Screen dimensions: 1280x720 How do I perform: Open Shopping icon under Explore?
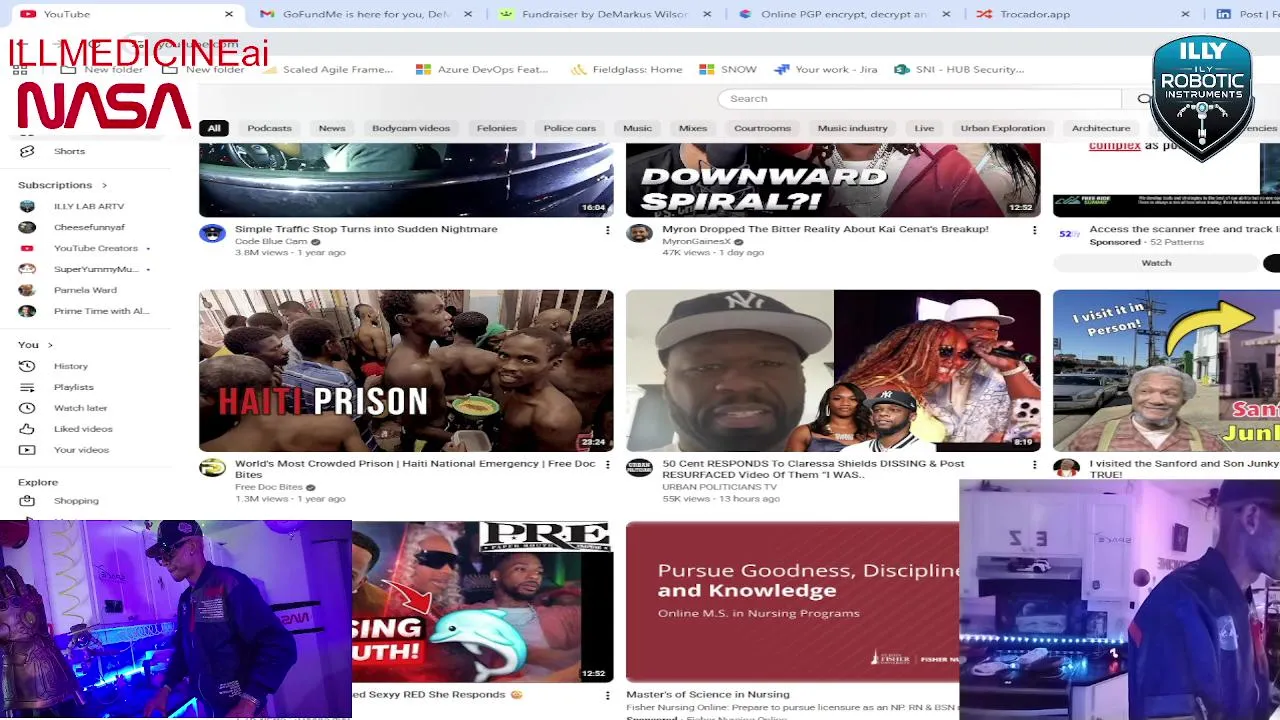click(27, 501)
